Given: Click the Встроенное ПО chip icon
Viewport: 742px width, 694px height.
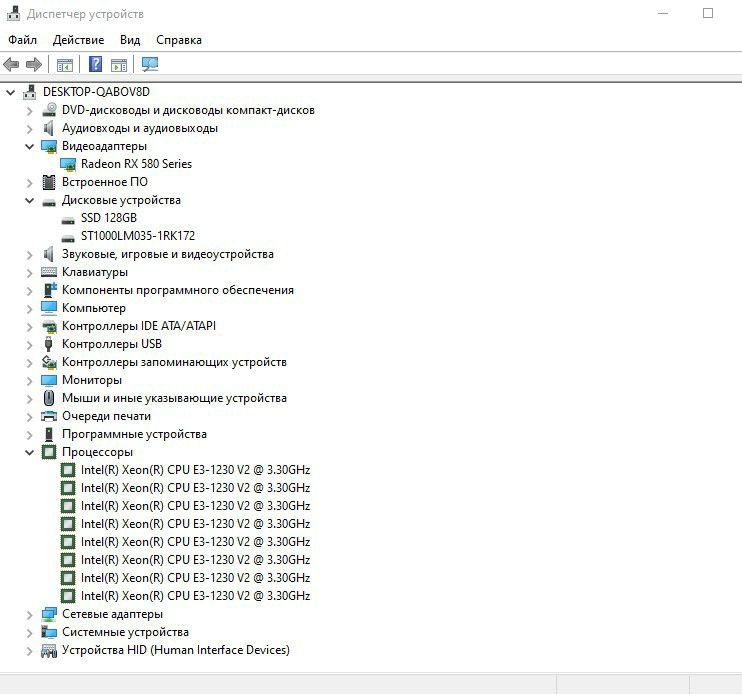Looking at the screenshot, I should tap(49, 182).
